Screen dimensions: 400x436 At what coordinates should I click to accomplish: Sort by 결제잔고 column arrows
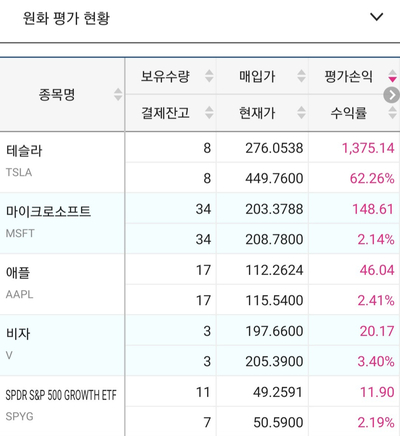click(209, 112)
